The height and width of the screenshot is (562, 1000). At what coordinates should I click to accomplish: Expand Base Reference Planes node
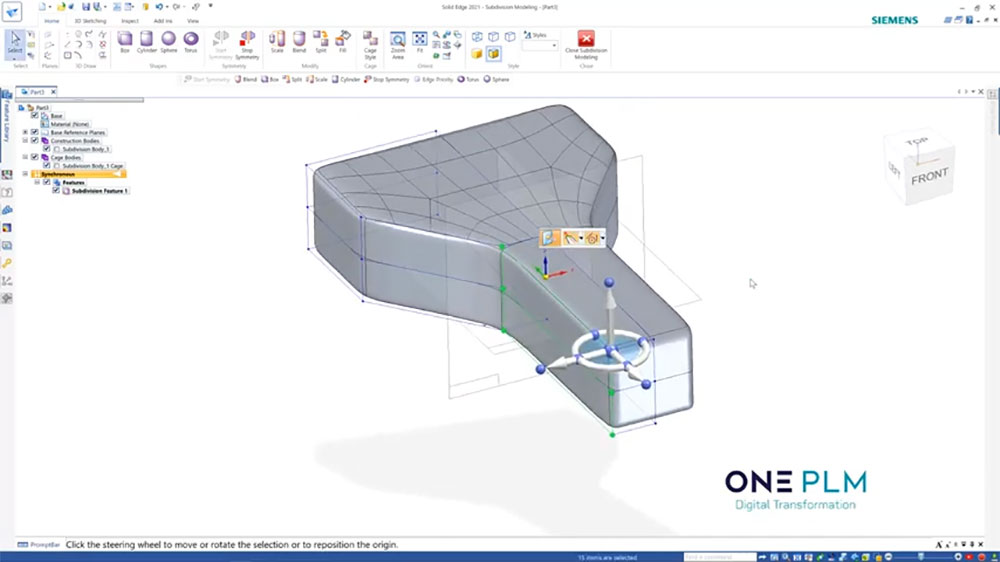tap(26, 132)
